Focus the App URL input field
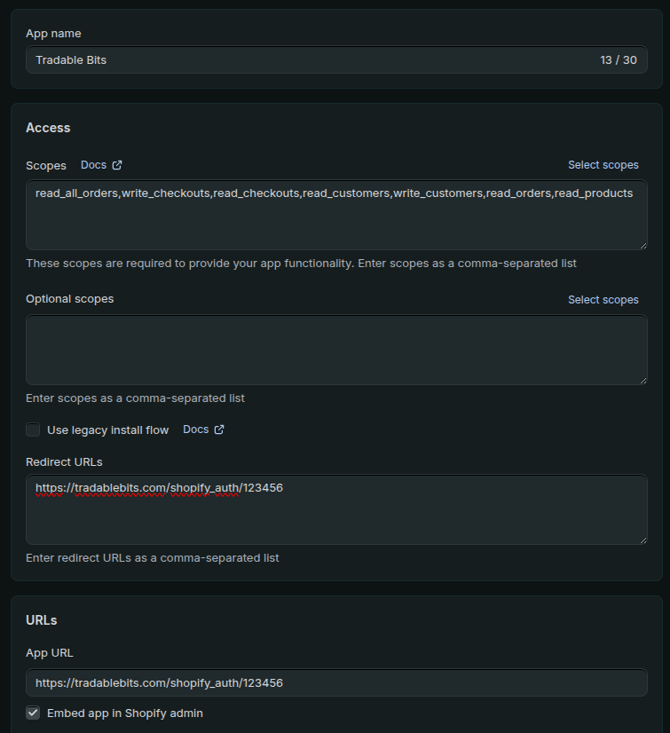Viewport: 670px width, 733px height. [337, 683]
